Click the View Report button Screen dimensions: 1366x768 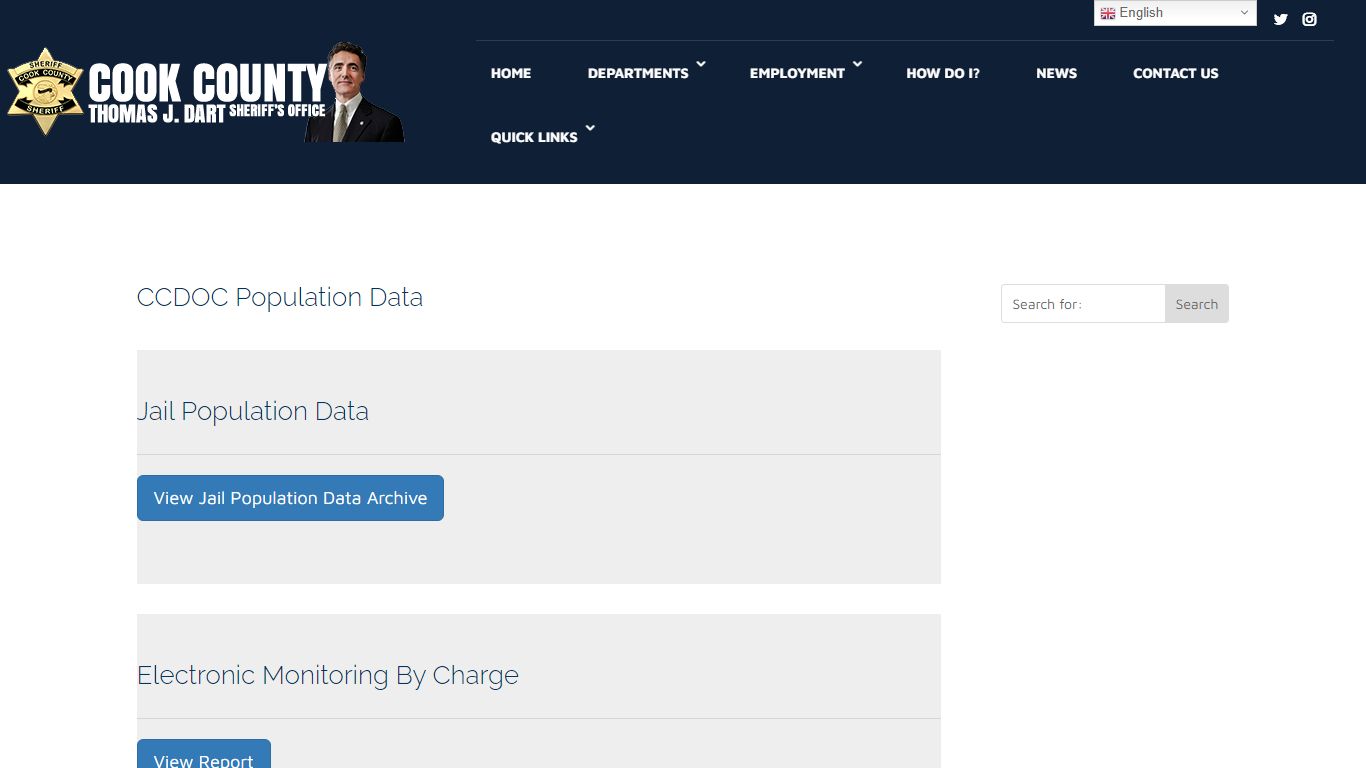tap(204, 754)
